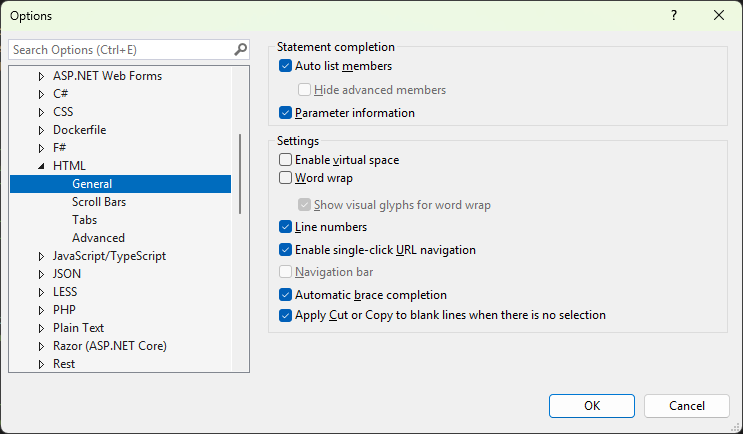
Task: Uncheck Enable single-click URL navigation
Action: coord(286,250)
